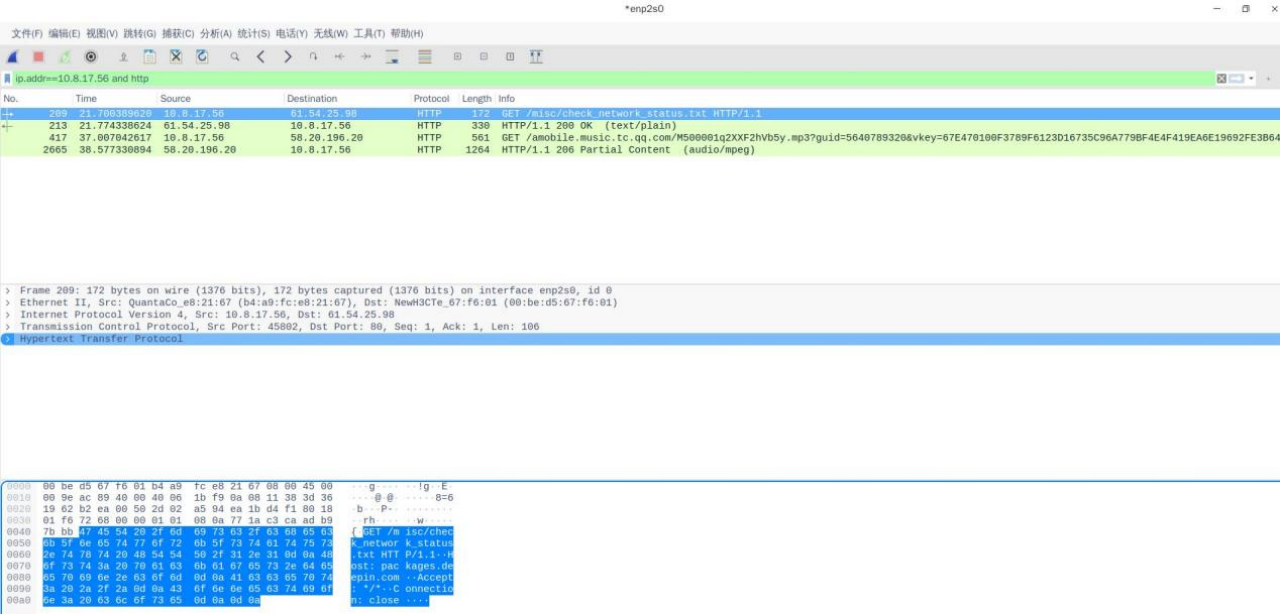1280x614 pixels.
Task: Sort packets by the Source column
Action: coord(221,99)
